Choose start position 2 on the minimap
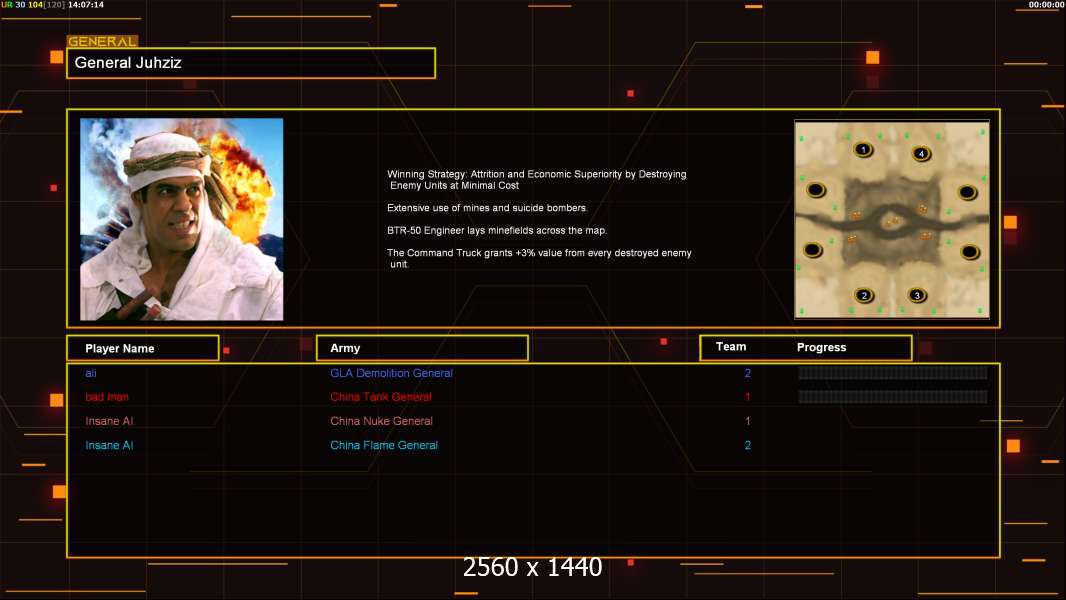The image size is (1066, 600). tap(864, 296)
